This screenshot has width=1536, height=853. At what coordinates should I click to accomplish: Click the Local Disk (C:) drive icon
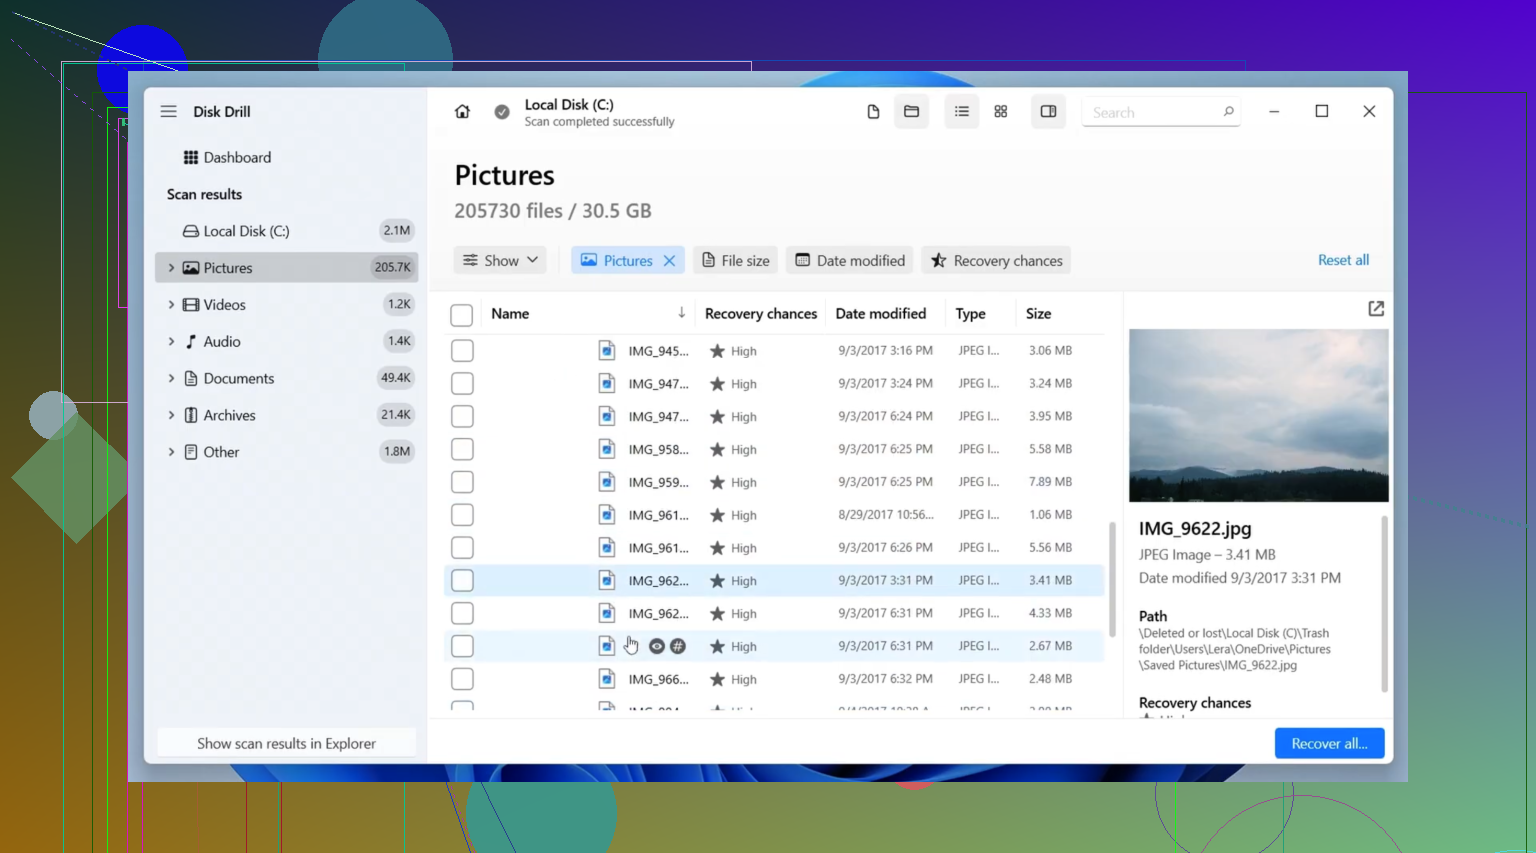[x=190, y=231]
